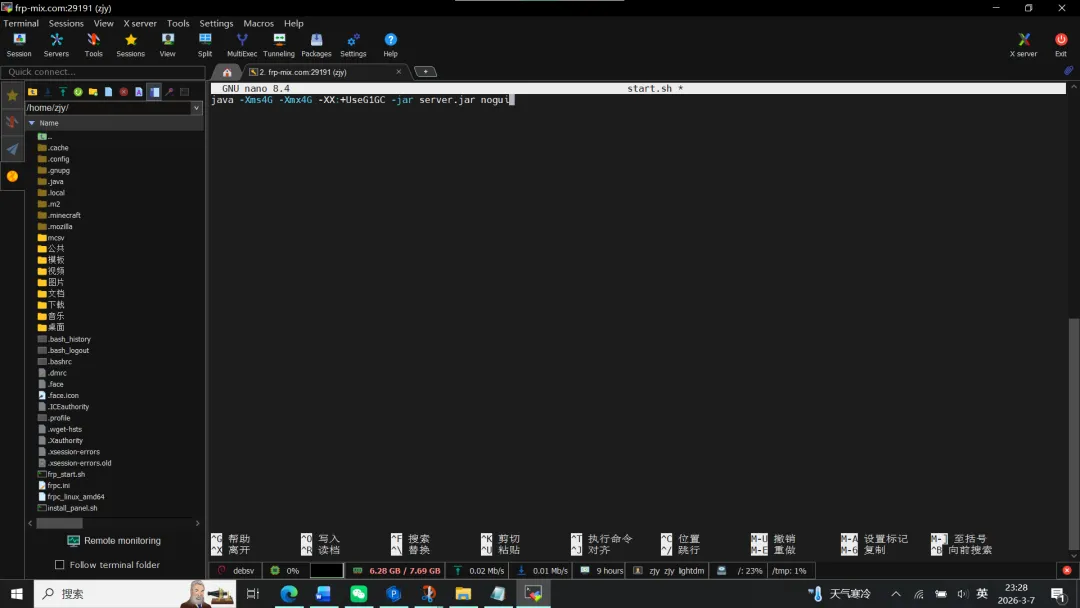Click the Tools toolbar icon
The height and width of the screenshot is (608, 1080).
tap(94, 45)
